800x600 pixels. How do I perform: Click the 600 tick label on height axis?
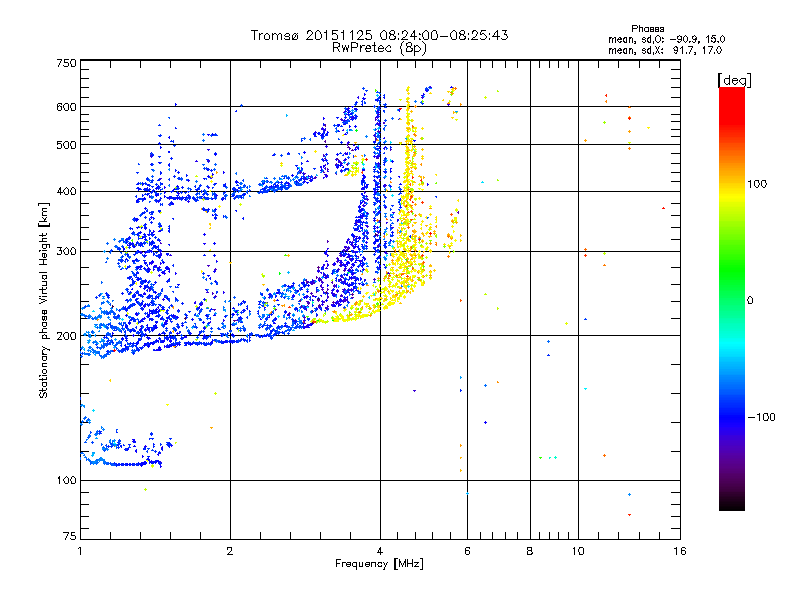pyautogui.click(x=67, y=107)
